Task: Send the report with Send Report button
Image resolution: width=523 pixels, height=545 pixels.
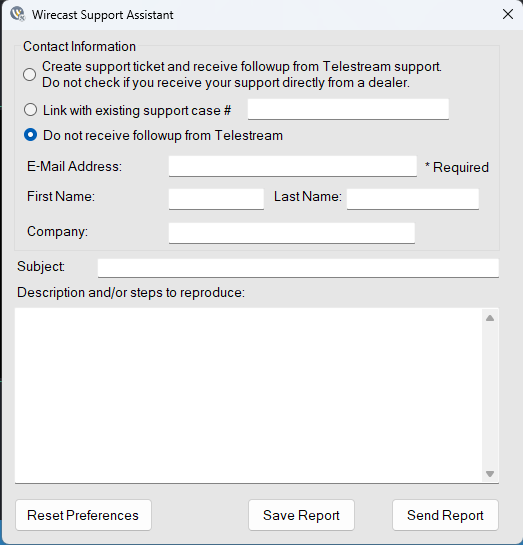Action: (x=445, y=515)
